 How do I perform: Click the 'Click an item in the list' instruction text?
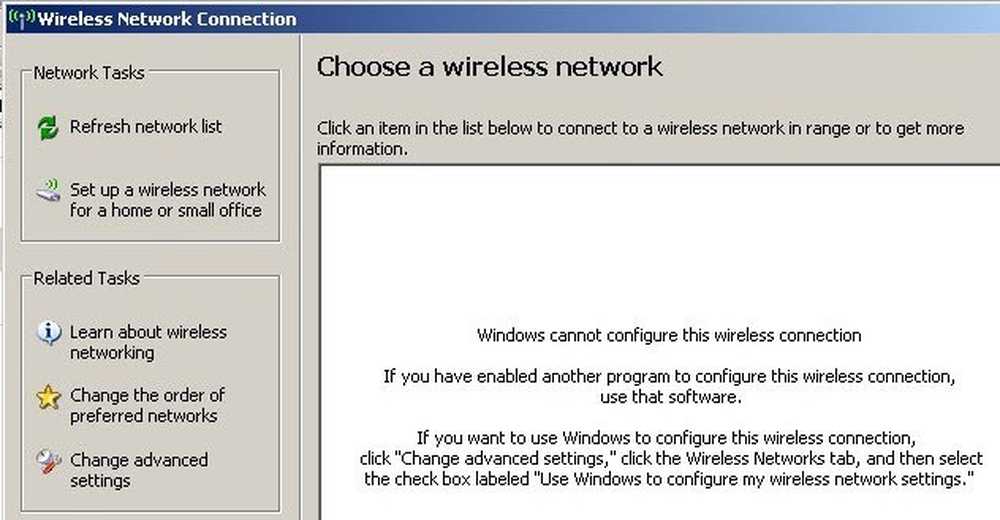640,138
